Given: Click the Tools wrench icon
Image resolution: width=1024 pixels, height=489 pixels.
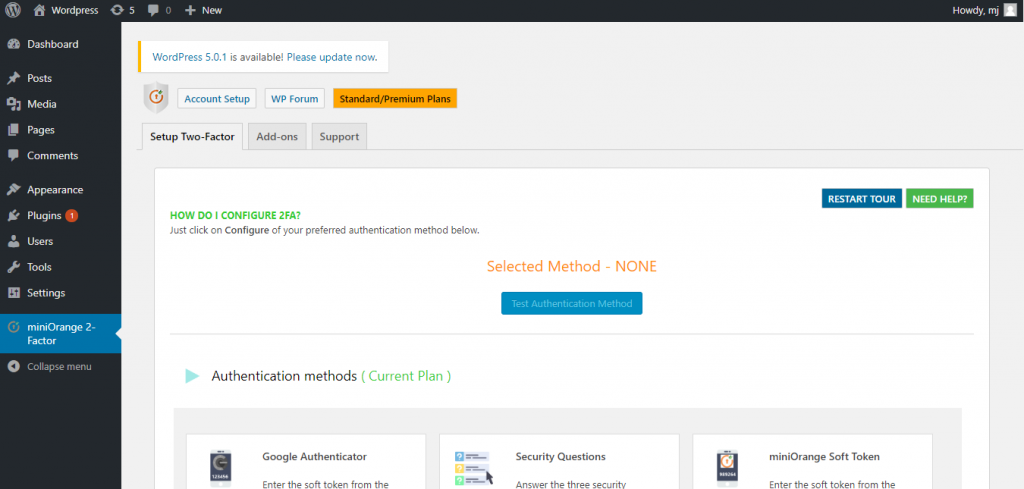Looking at the screenshot, I should click(13, 267).
